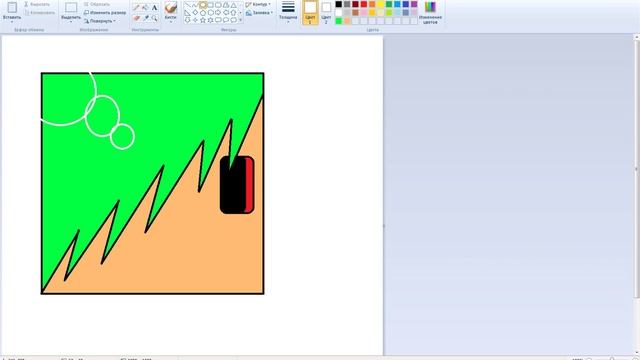Select the Text tool (letter A)

(x=155, y=7)
